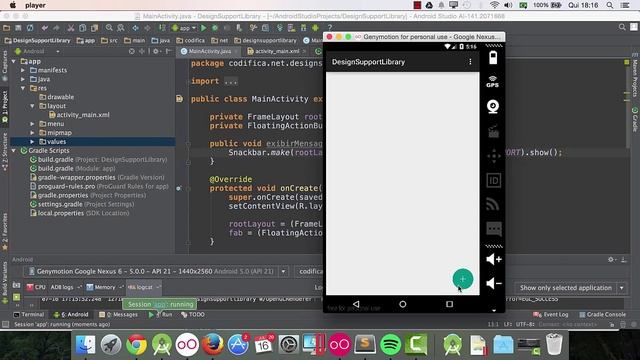Screen dimensions: 640x360
Task: Run the app with green play icon
Action: click(x=203, y=28)
